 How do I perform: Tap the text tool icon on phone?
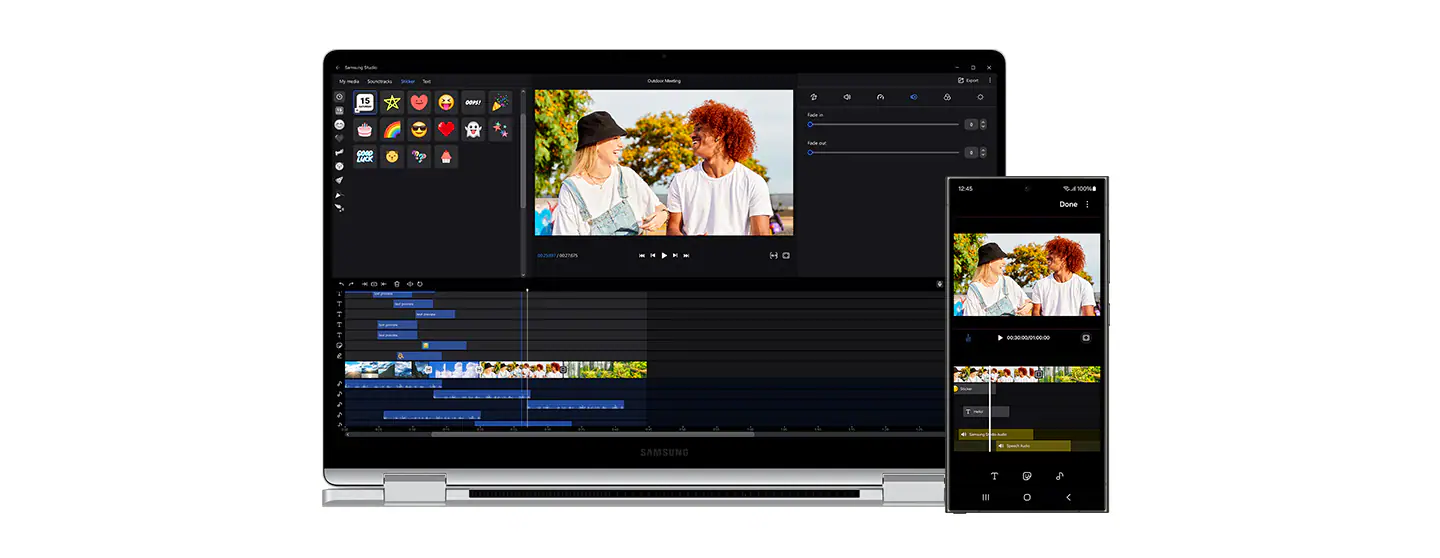(x=994, y=476)
